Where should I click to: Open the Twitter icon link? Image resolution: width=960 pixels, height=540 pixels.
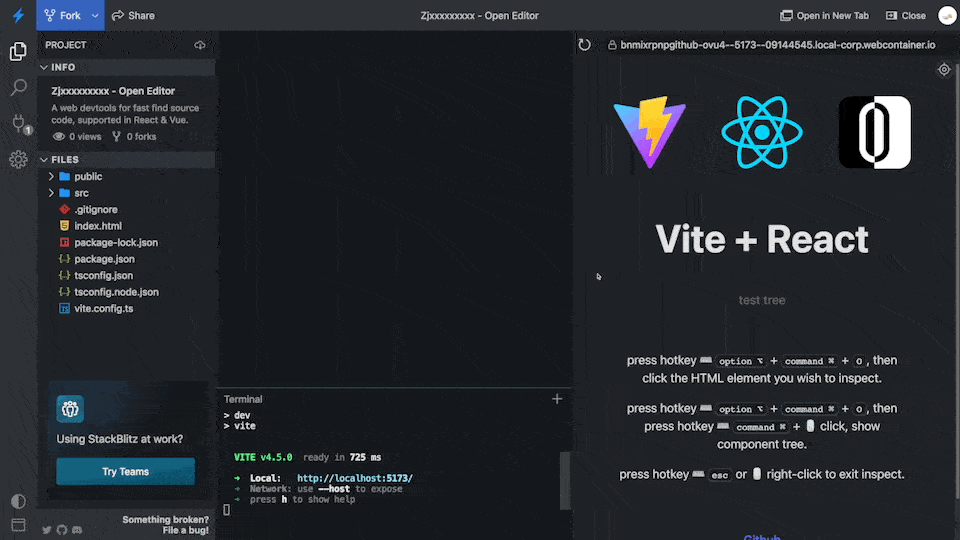coord(47,530)
